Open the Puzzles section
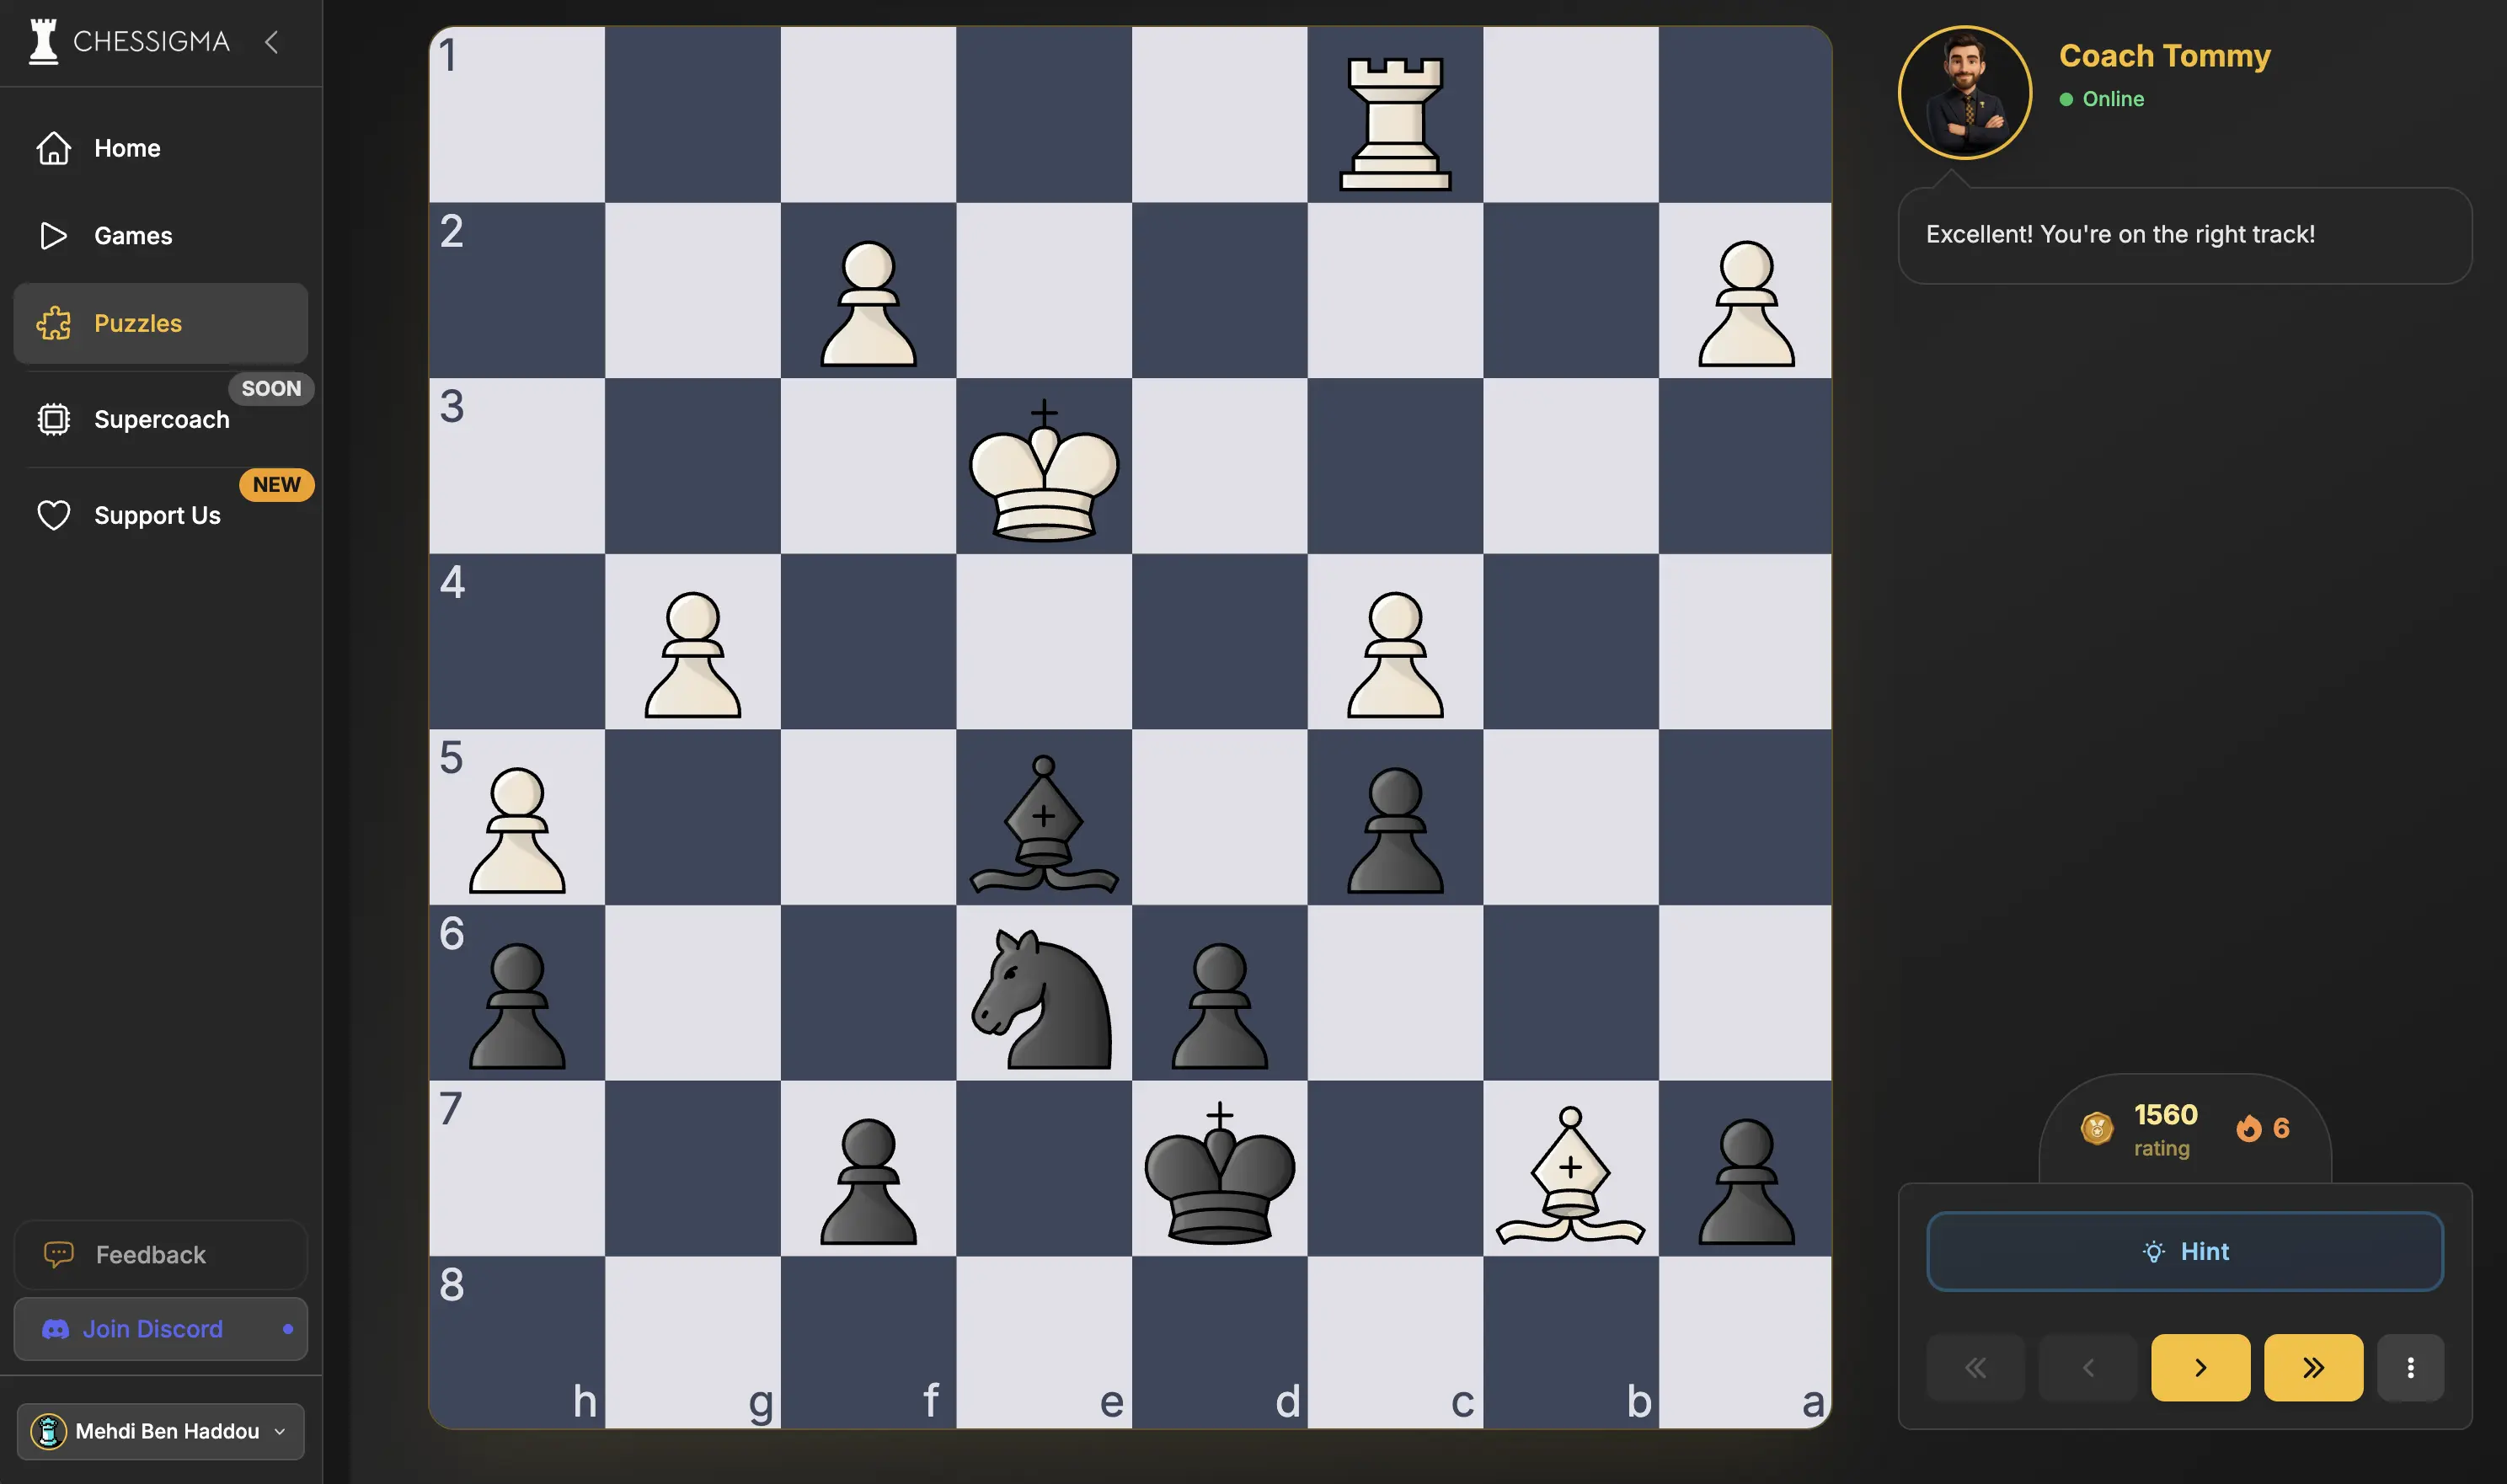Viewport: 2507px width, 1484px height. click(x=138, y=322)
